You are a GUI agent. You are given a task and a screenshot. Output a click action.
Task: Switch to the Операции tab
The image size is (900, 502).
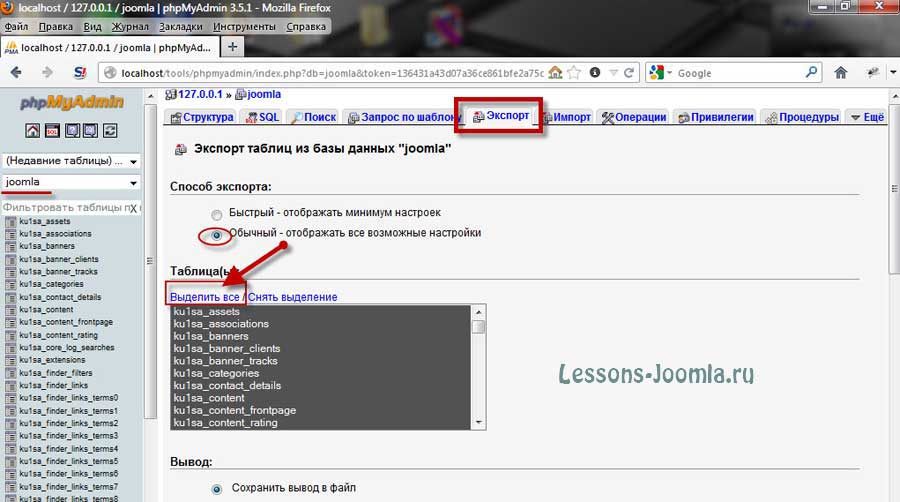point(634,117)
